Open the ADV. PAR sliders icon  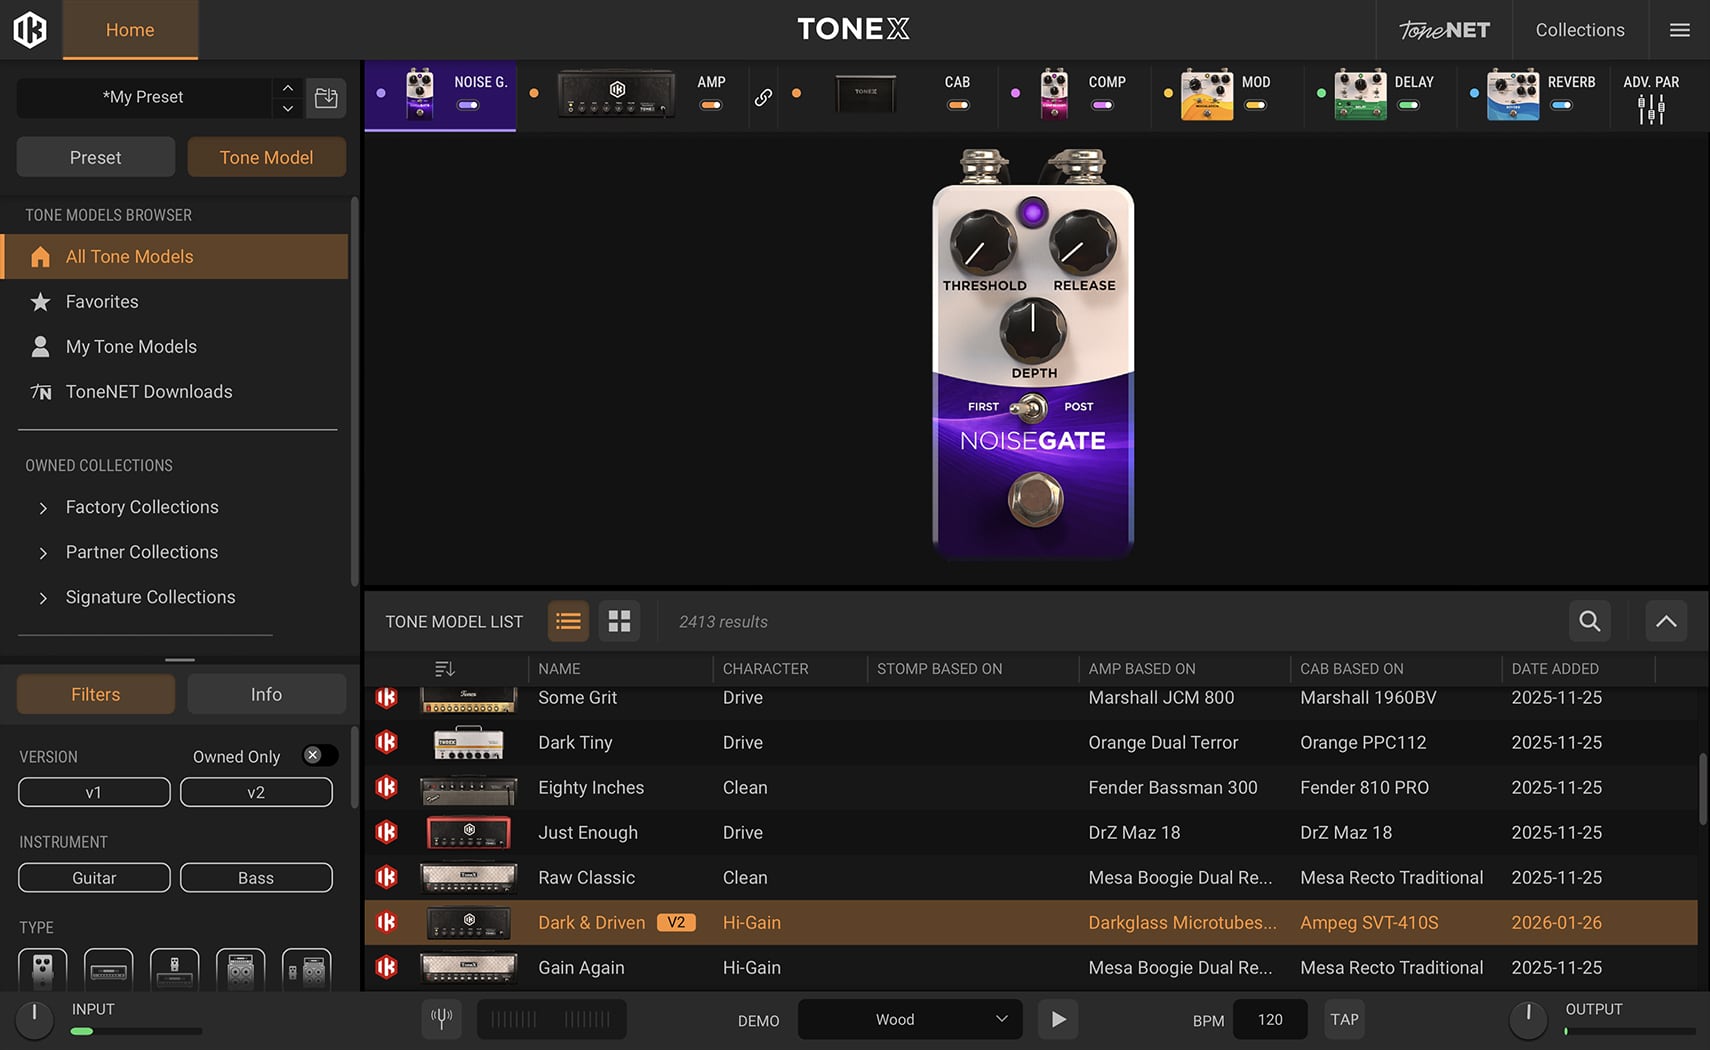click(x=1651, y=109)
